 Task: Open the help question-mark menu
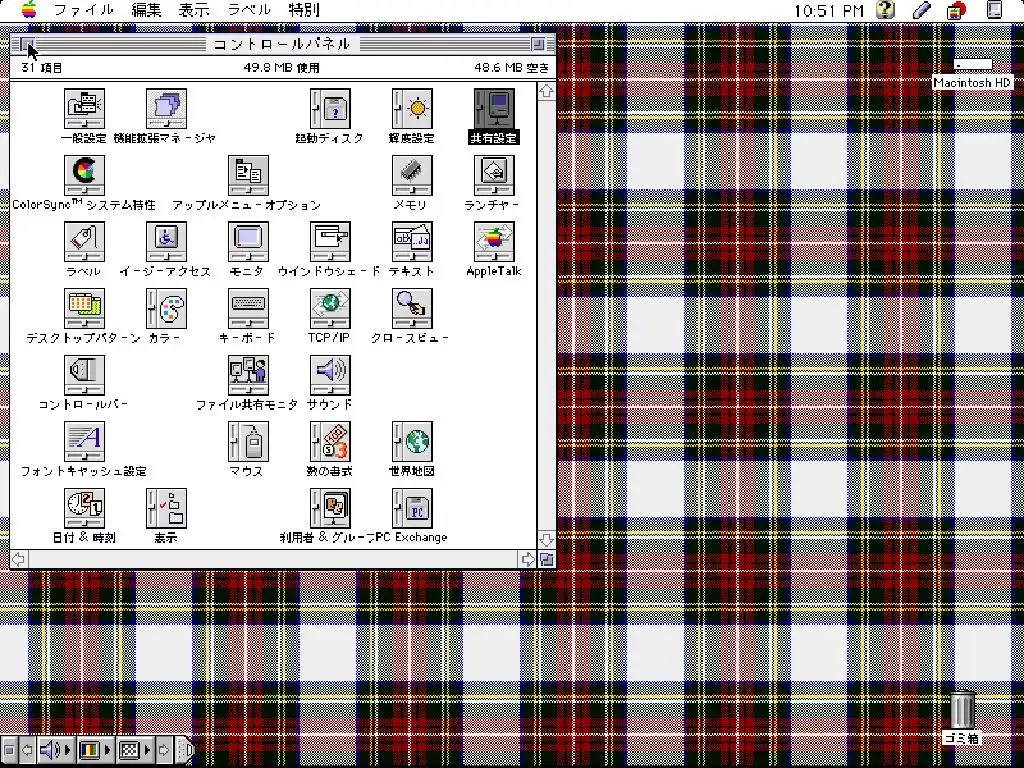click(886, 10)
